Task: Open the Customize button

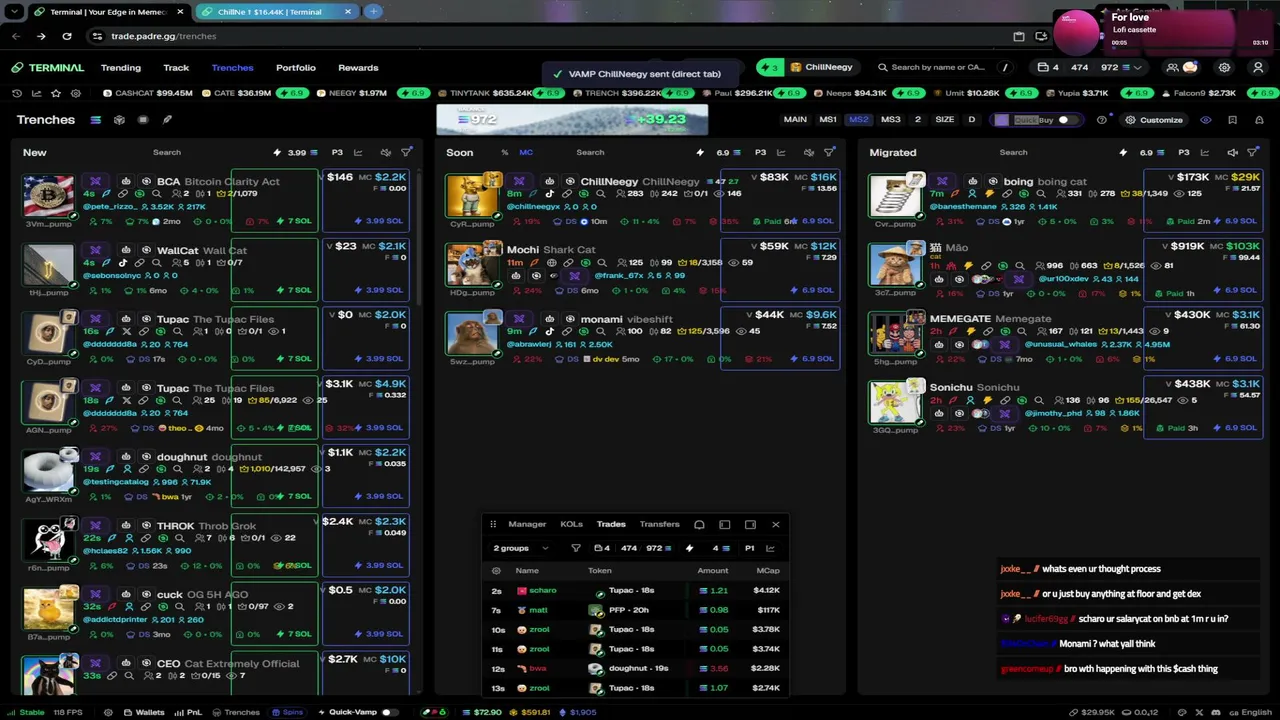Action: click(x=1153, y=120)
